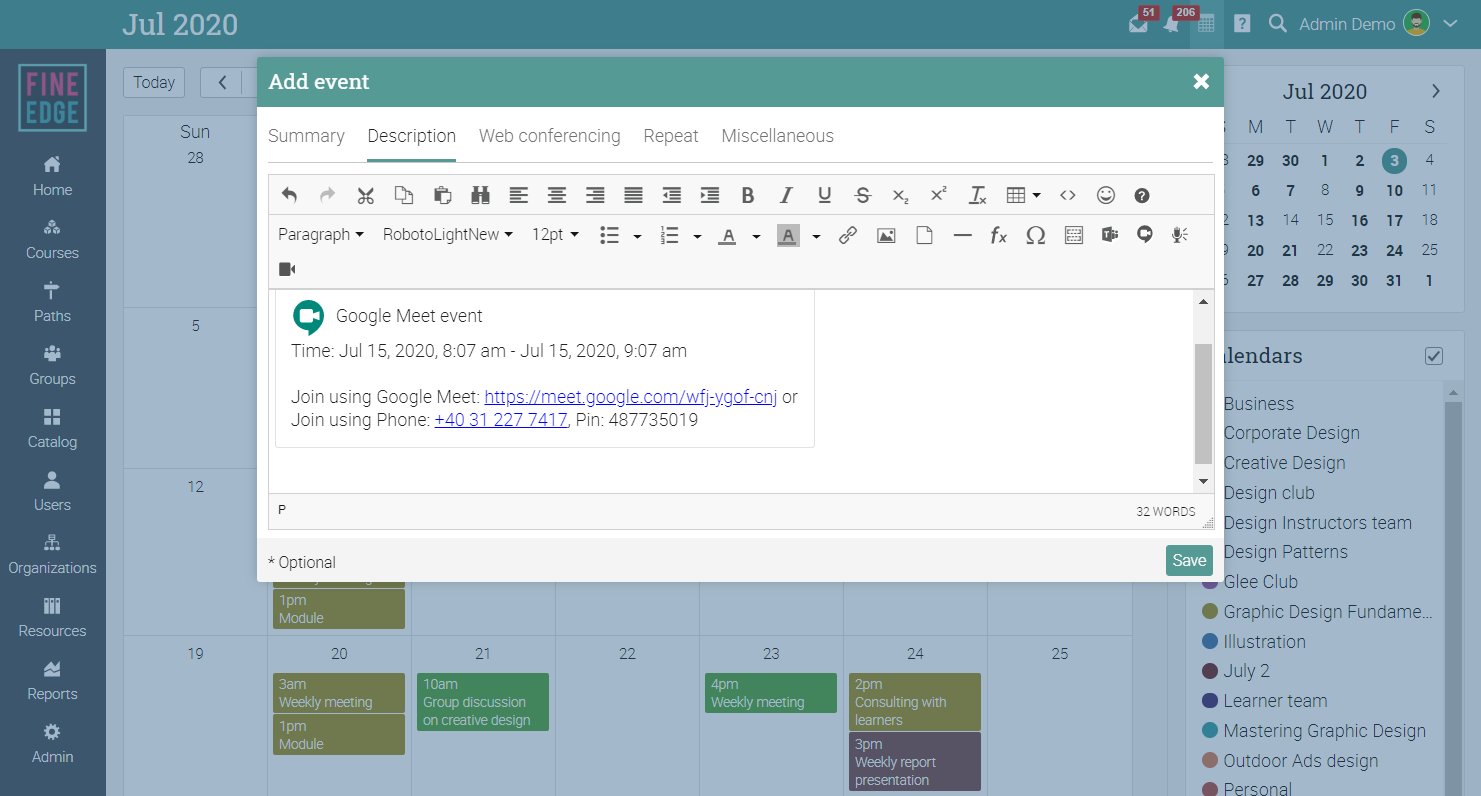Open the messages envelope with 51 badge
Viewport: 1481px width, 796px height.
[1139, 23]
